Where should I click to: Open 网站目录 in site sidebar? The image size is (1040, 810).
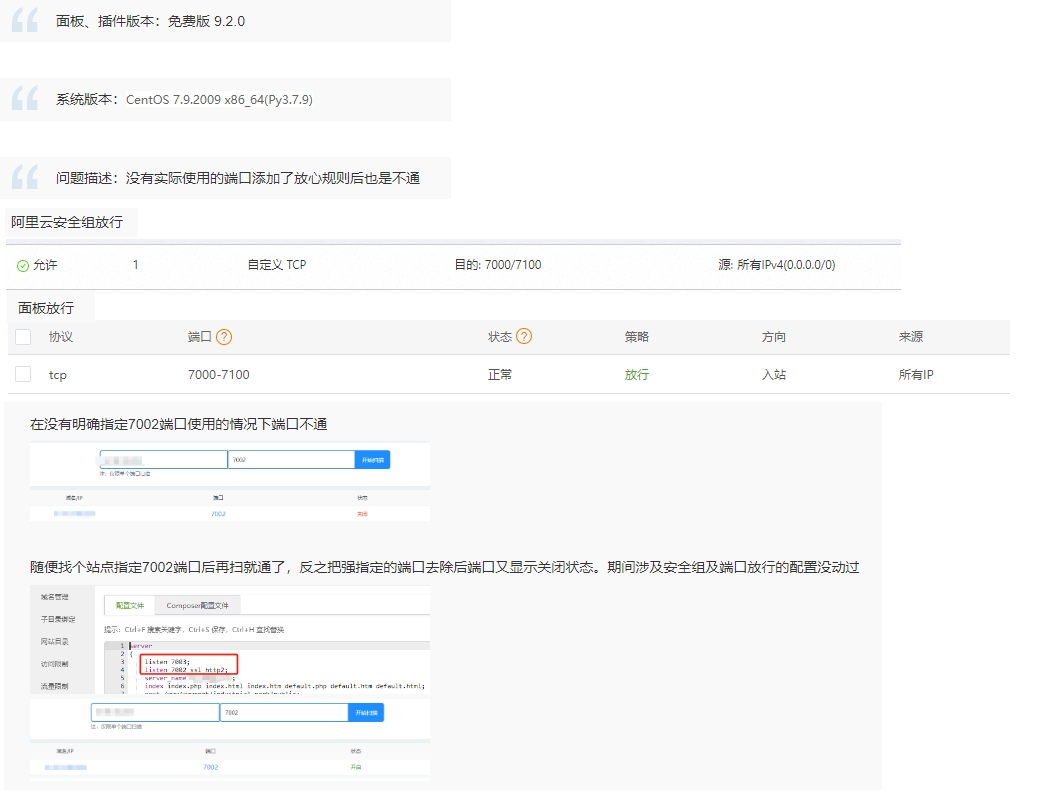[x=54, y=641]
